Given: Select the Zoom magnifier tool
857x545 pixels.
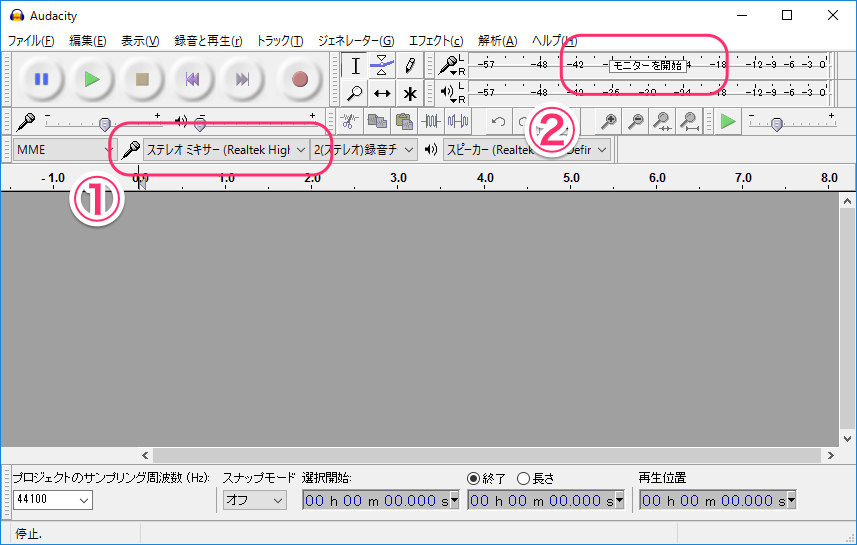Looking at the screenshot, I should point(355,93).
